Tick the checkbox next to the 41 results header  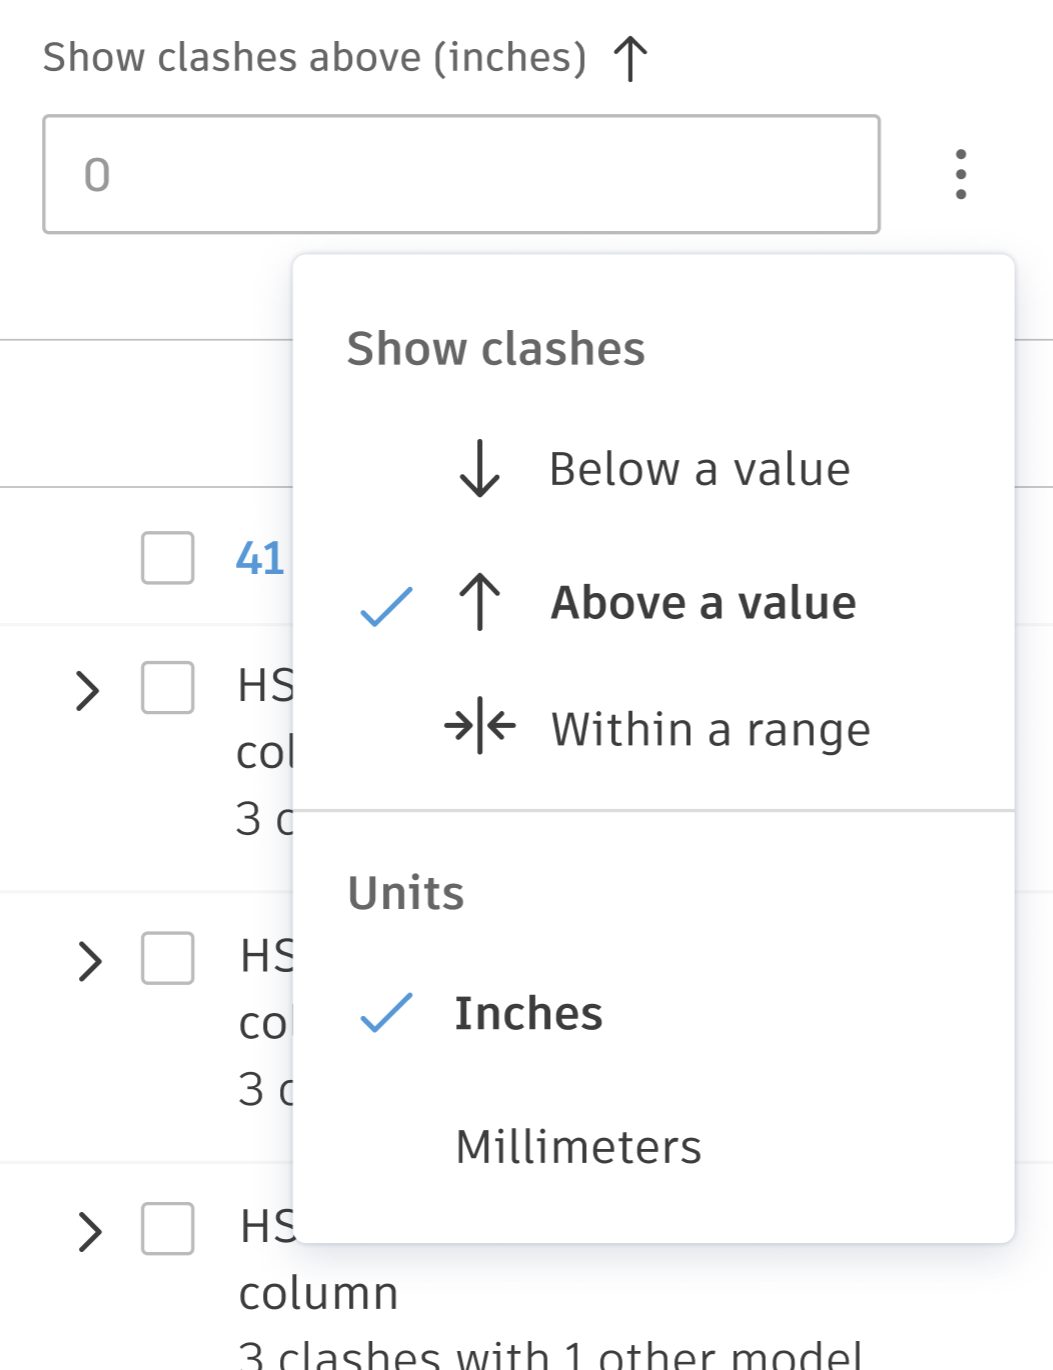(x=166, y=556)
